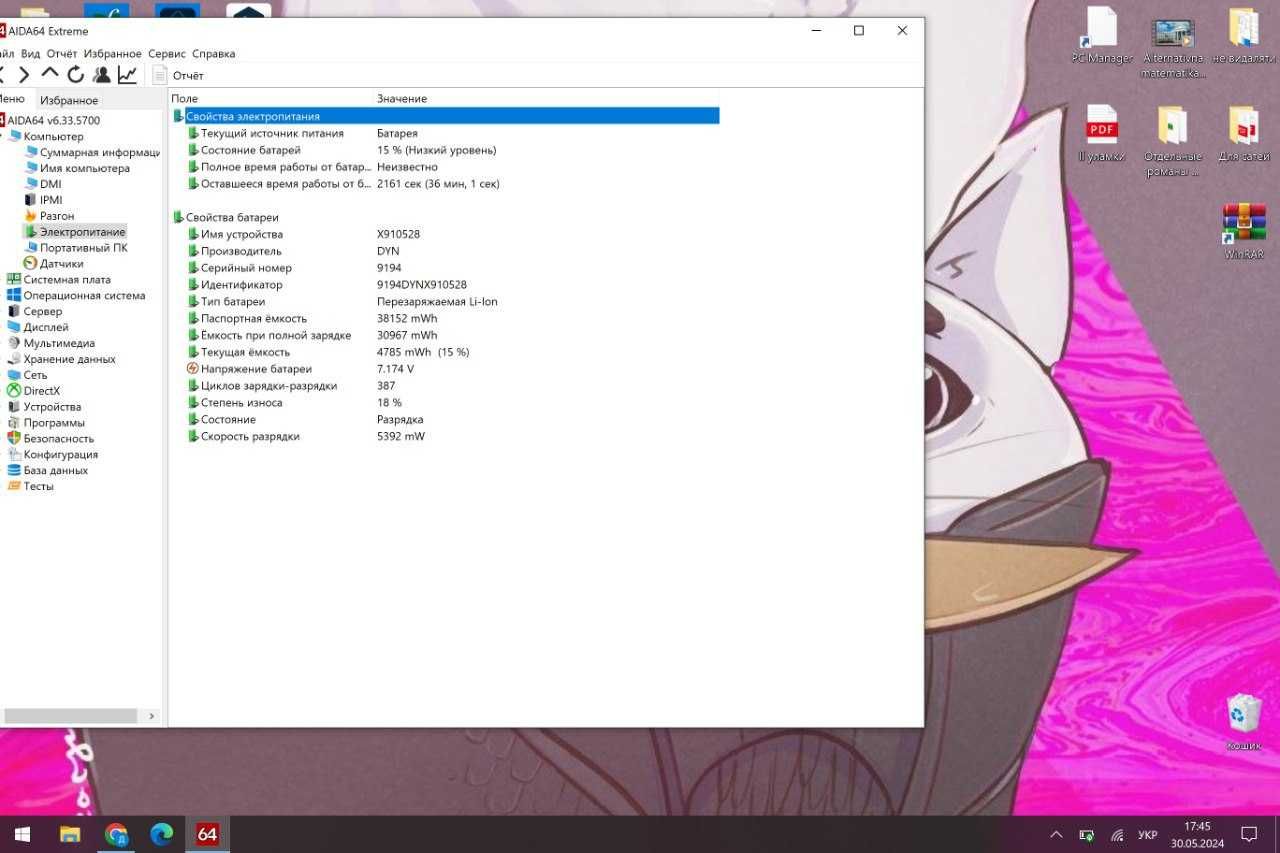The image size is (1280, 853).
Task: Open the Конфигурация category
Action: 53,455
